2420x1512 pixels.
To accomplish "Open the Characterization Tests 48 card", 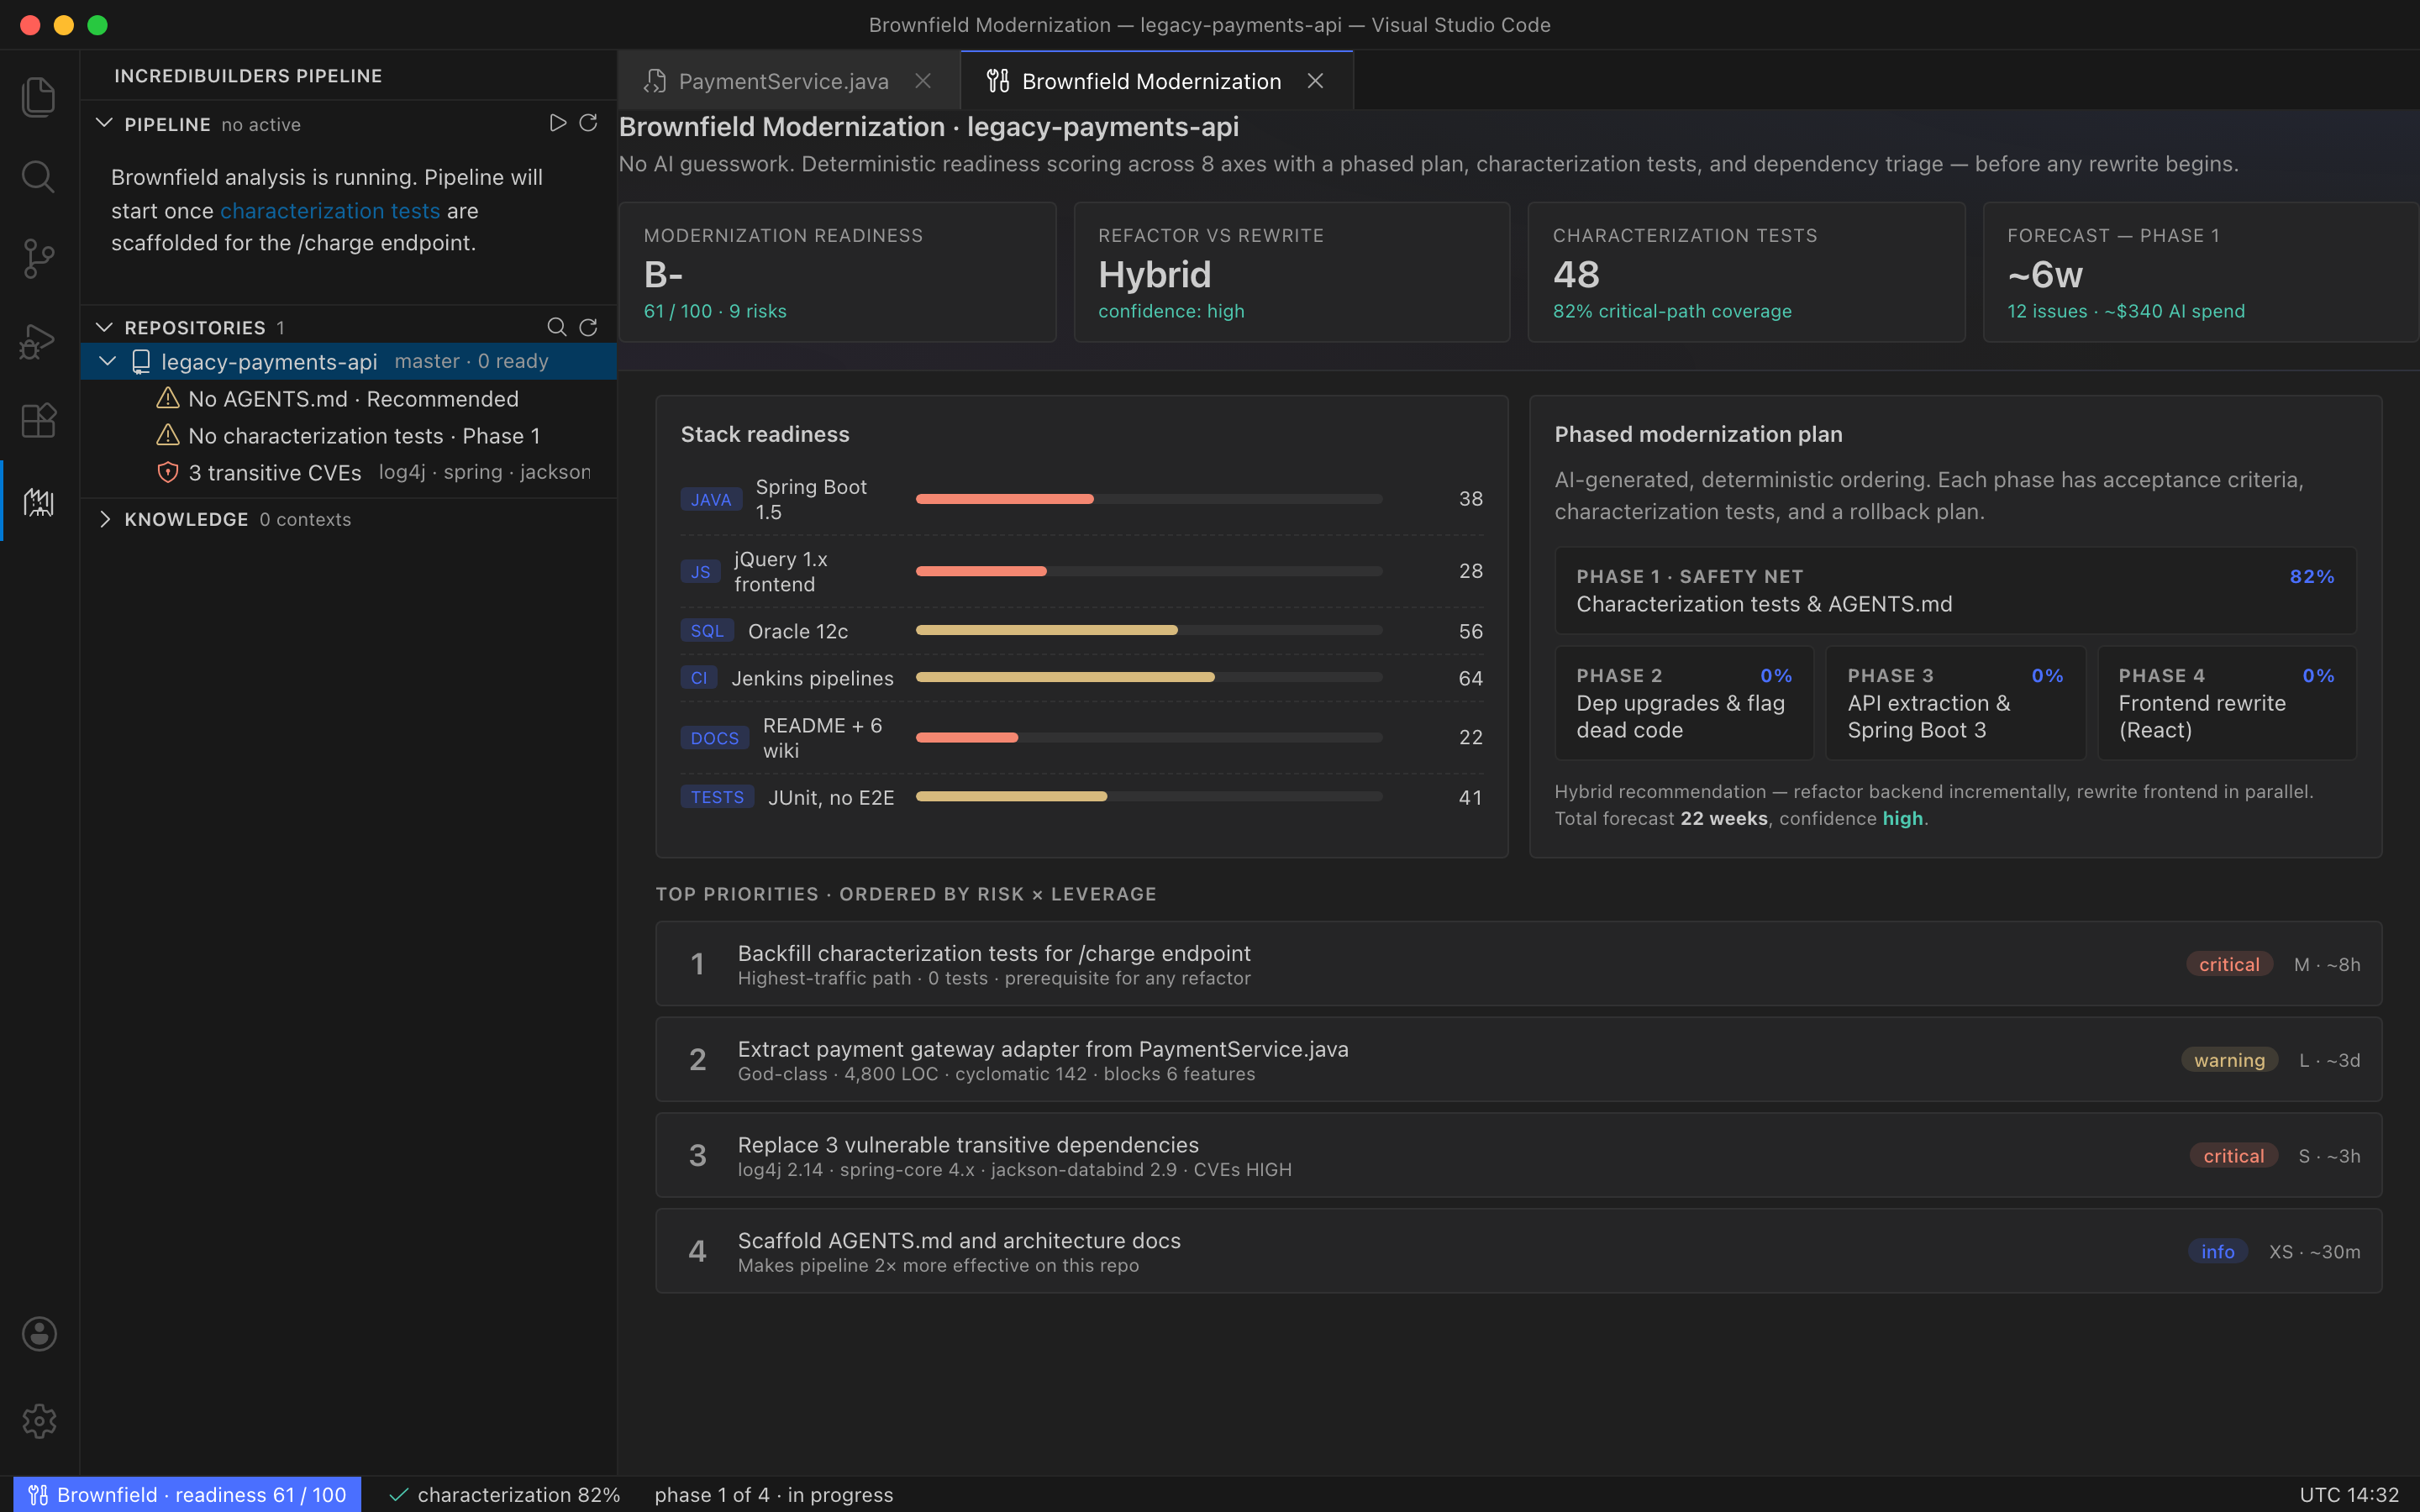I will 1746,272.
